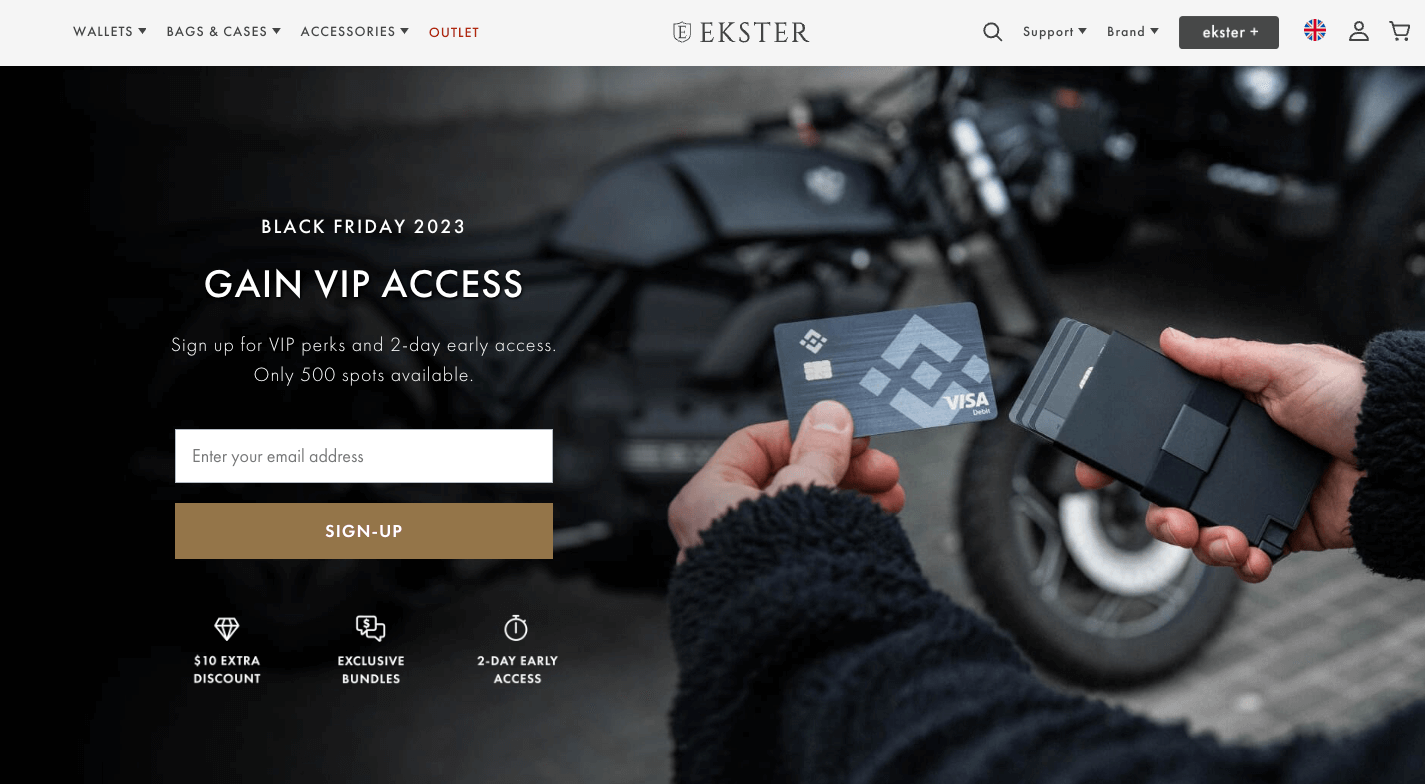1425x784 pixels.
Task: Open the shopping cart icon
Action: tap(1400, 32)
